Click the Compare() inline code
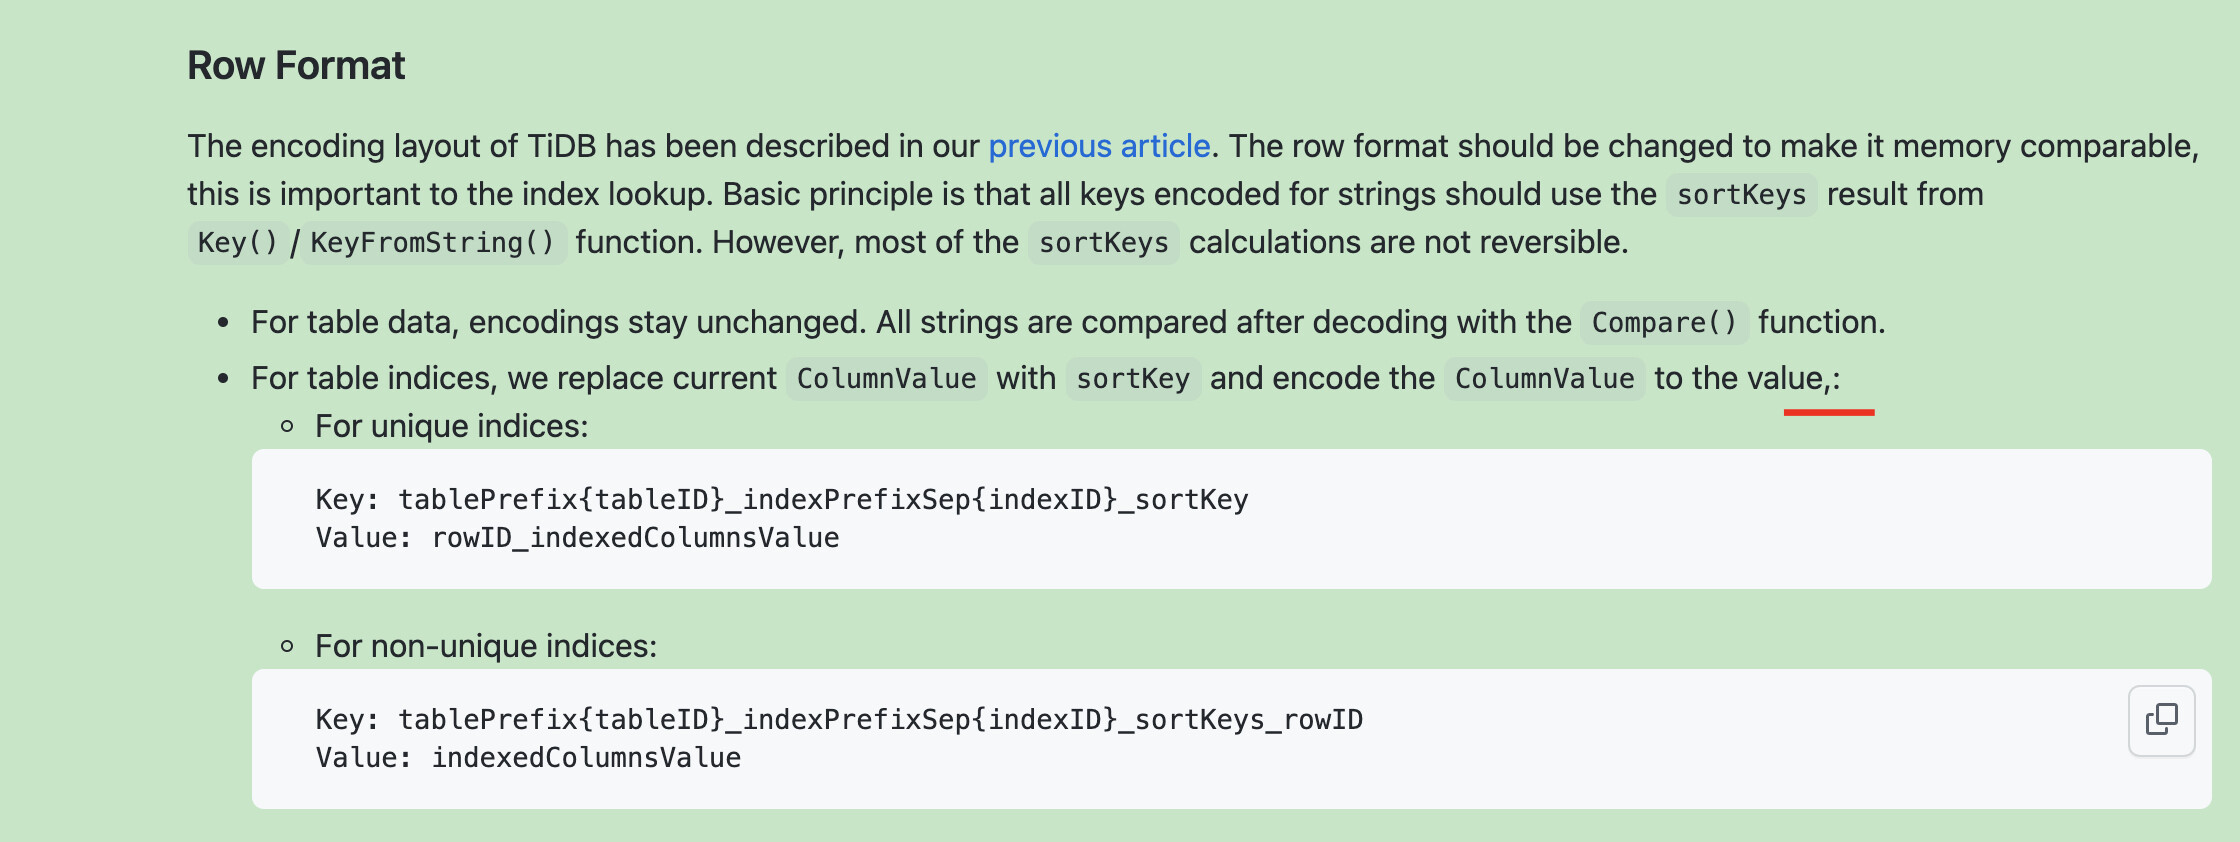Viewport: 2240px width, 842px height. [x=1664, y=322]
